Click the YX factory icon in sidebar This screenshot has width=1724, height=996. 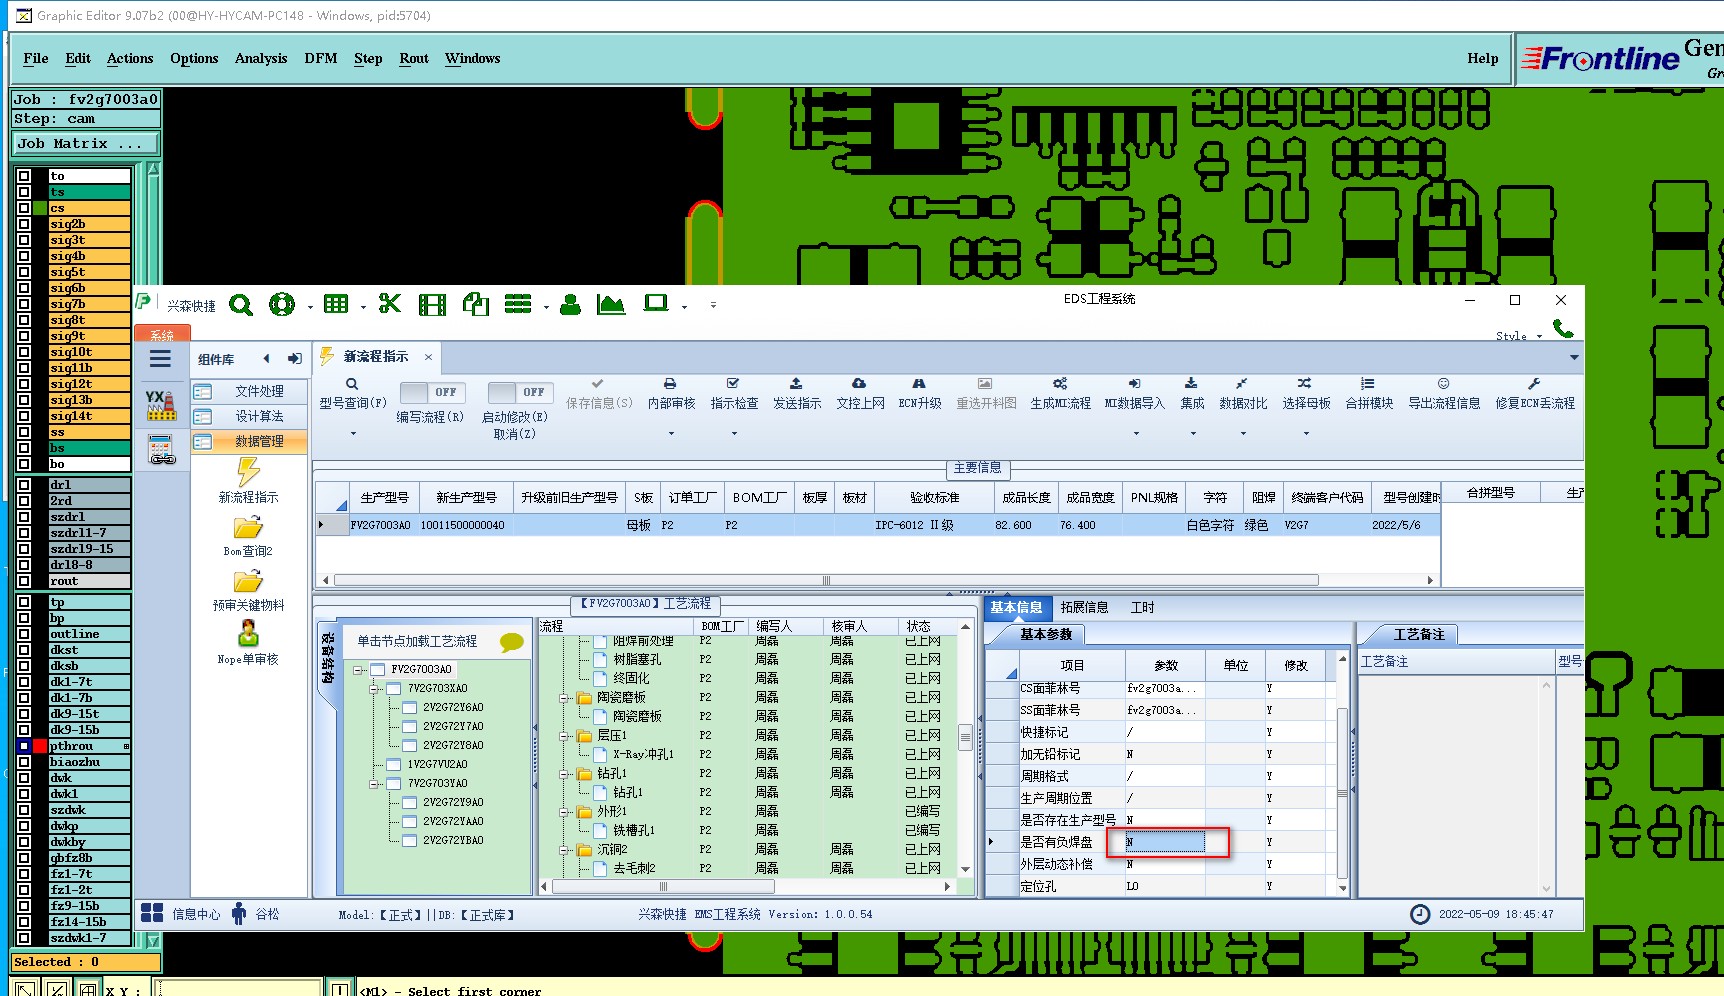[161, 404]
